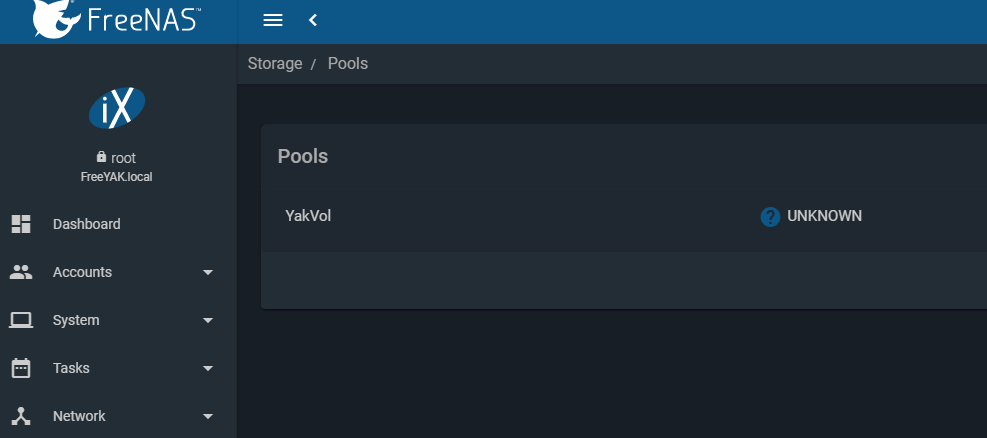
Task: Toggle the hamburger side navigation menu
Action: tap(273, 20)
